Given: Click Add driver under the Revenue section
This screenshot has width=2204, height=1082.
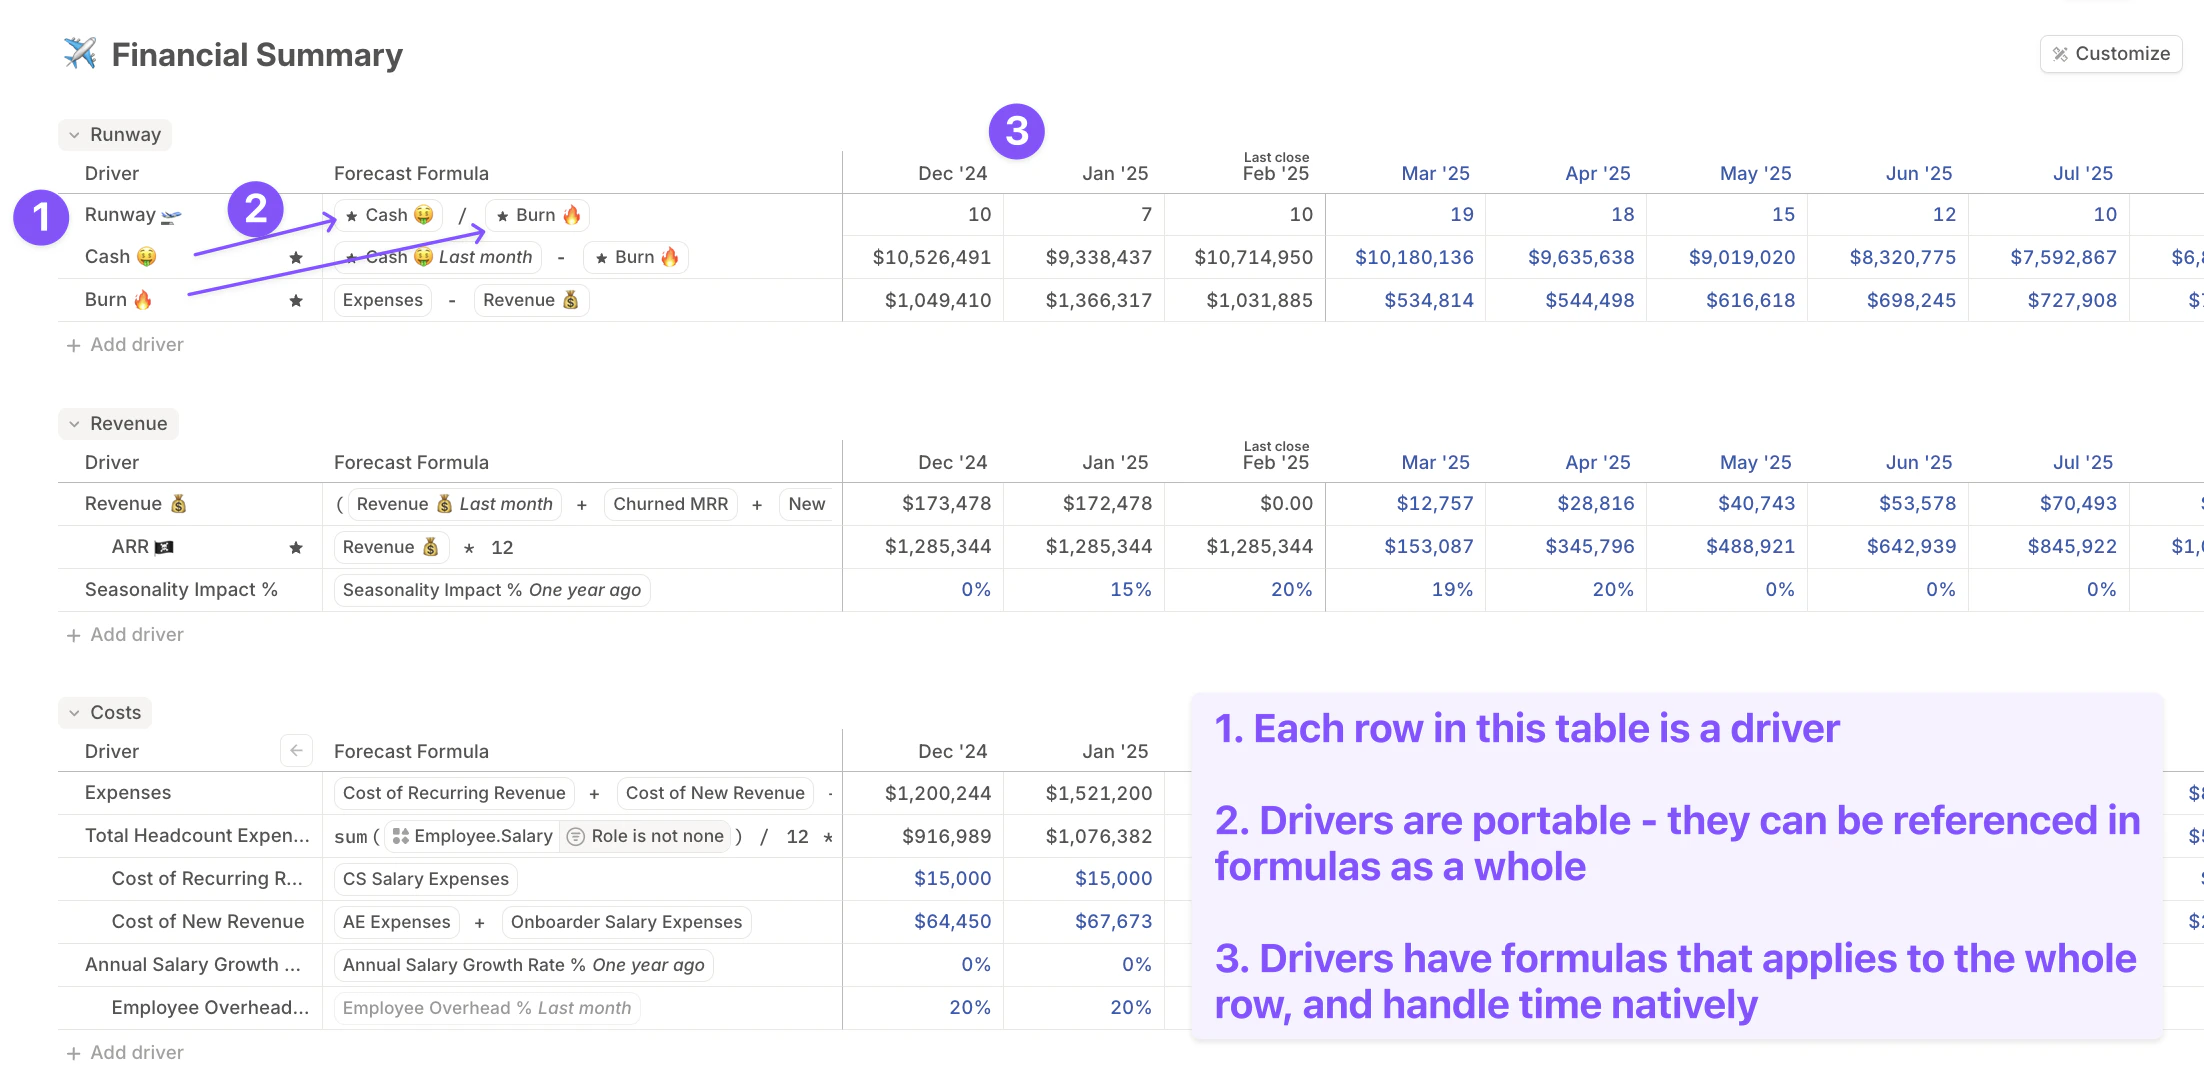Looking at the screenshot, I should coord(125,634).
